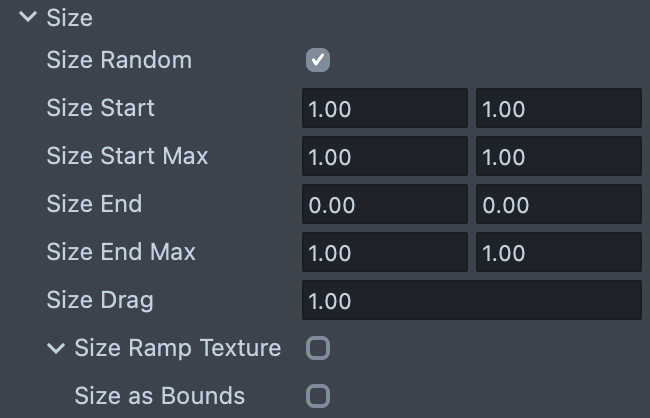The height and width of the screenshot is (418, 650).
Task: Focus the second Size Start Max field
Action: pos(558,156)
